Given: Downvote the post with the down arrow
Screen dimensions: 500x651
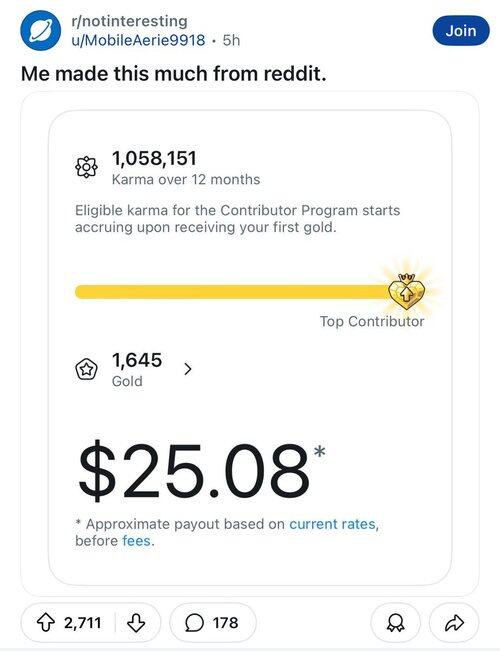Looking at the screenshot, I should point(136,623).
